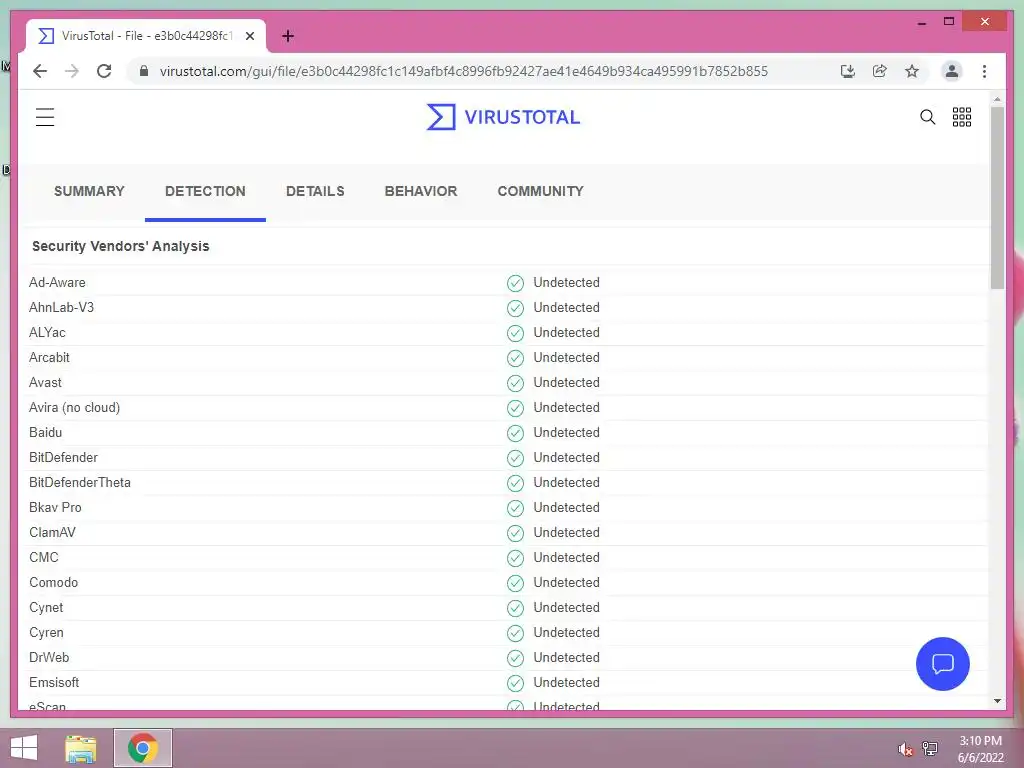The width and height of the screenshot is (1024, 768).
Task: Click the scrollbar up arrow
Action: click(997, 99)
